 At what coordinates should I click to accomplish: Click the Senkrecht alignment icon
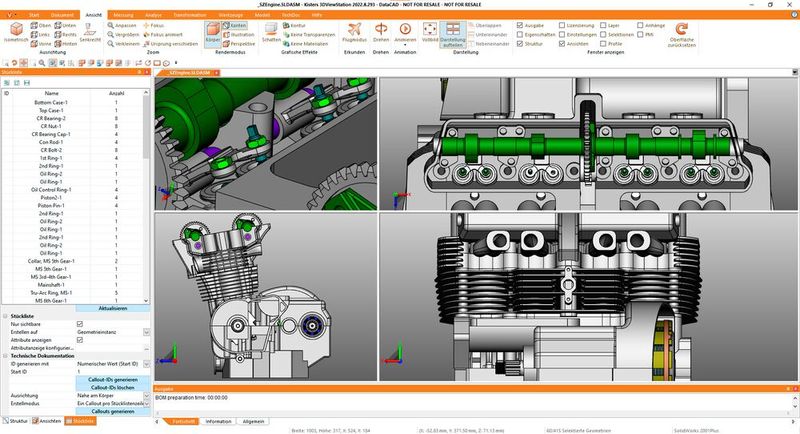[88, 34]
